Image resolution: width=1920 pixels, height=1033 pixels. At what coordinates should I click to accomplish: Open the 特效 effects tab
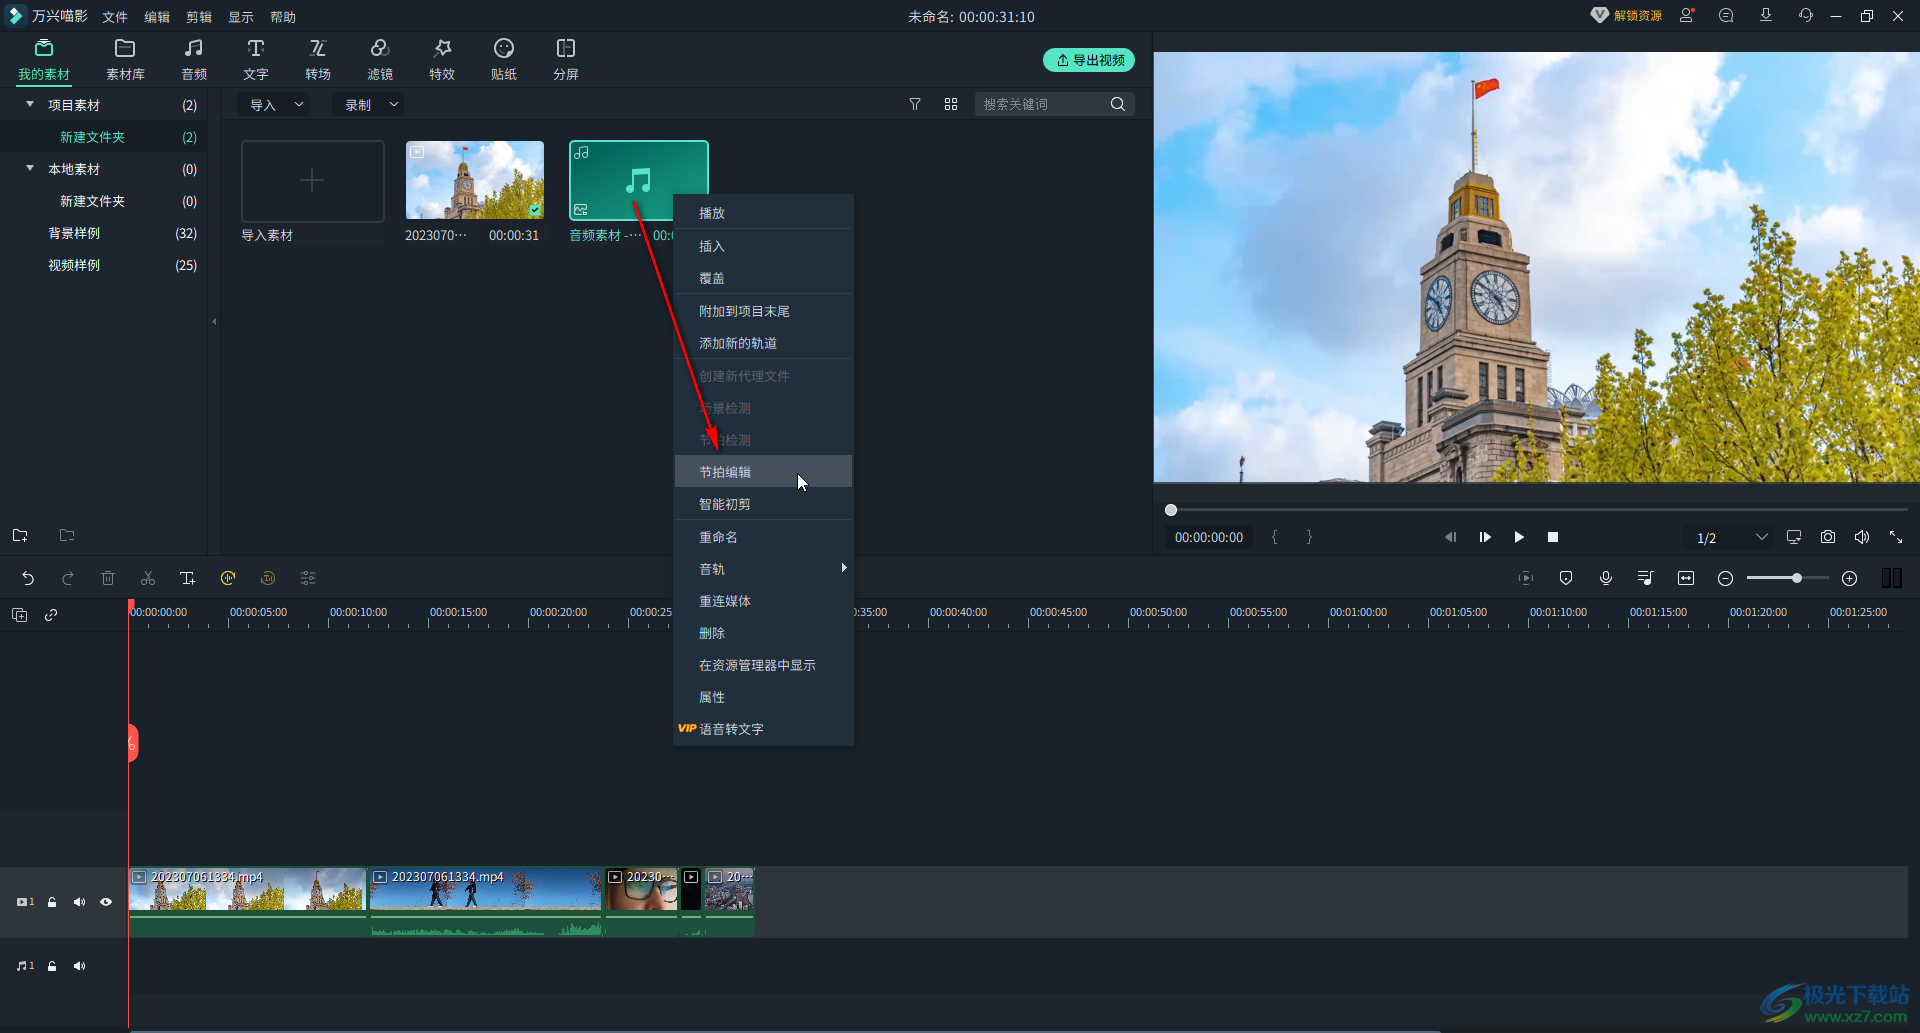click(442, 60)
